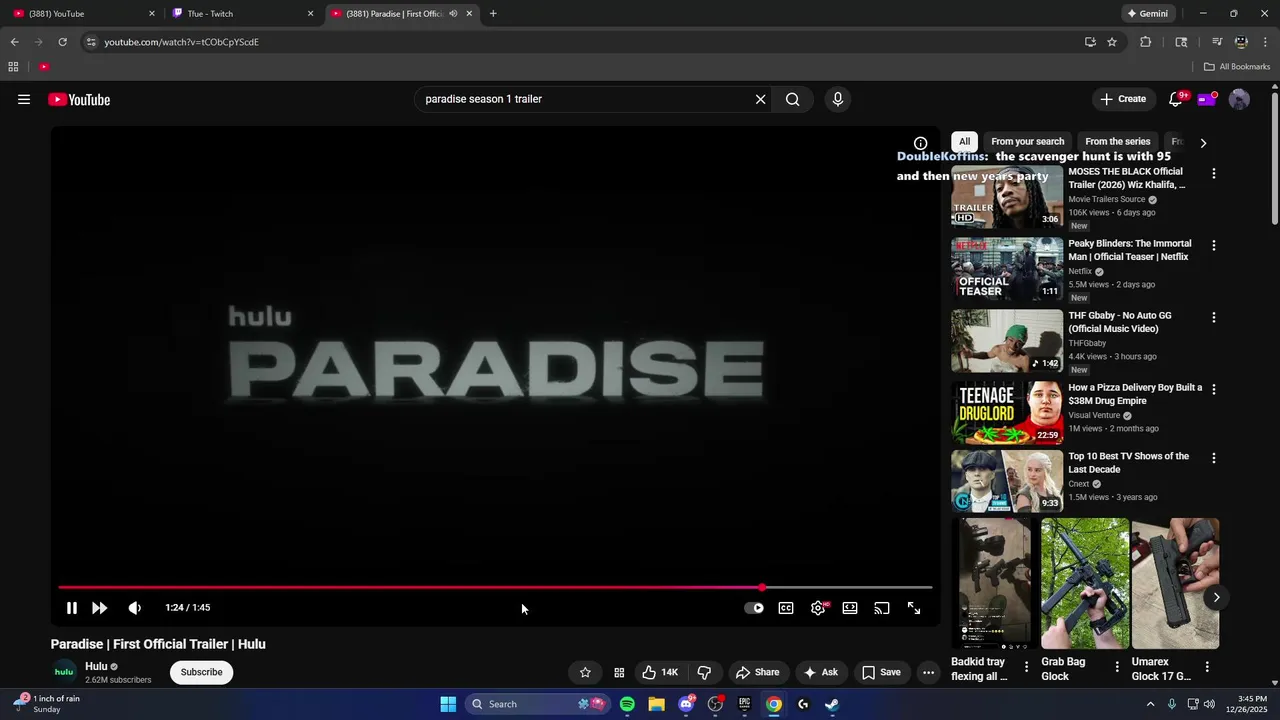
Task: Ask about this video
Action: pos(821,672)
